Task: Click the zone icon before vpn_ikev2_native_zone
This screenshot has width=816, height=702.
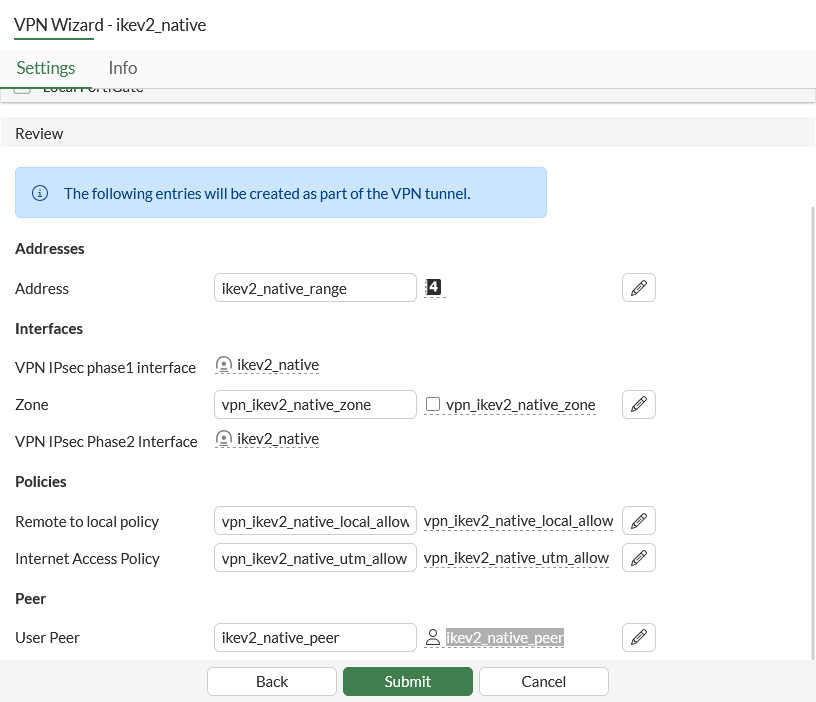Action: [433, 405]
